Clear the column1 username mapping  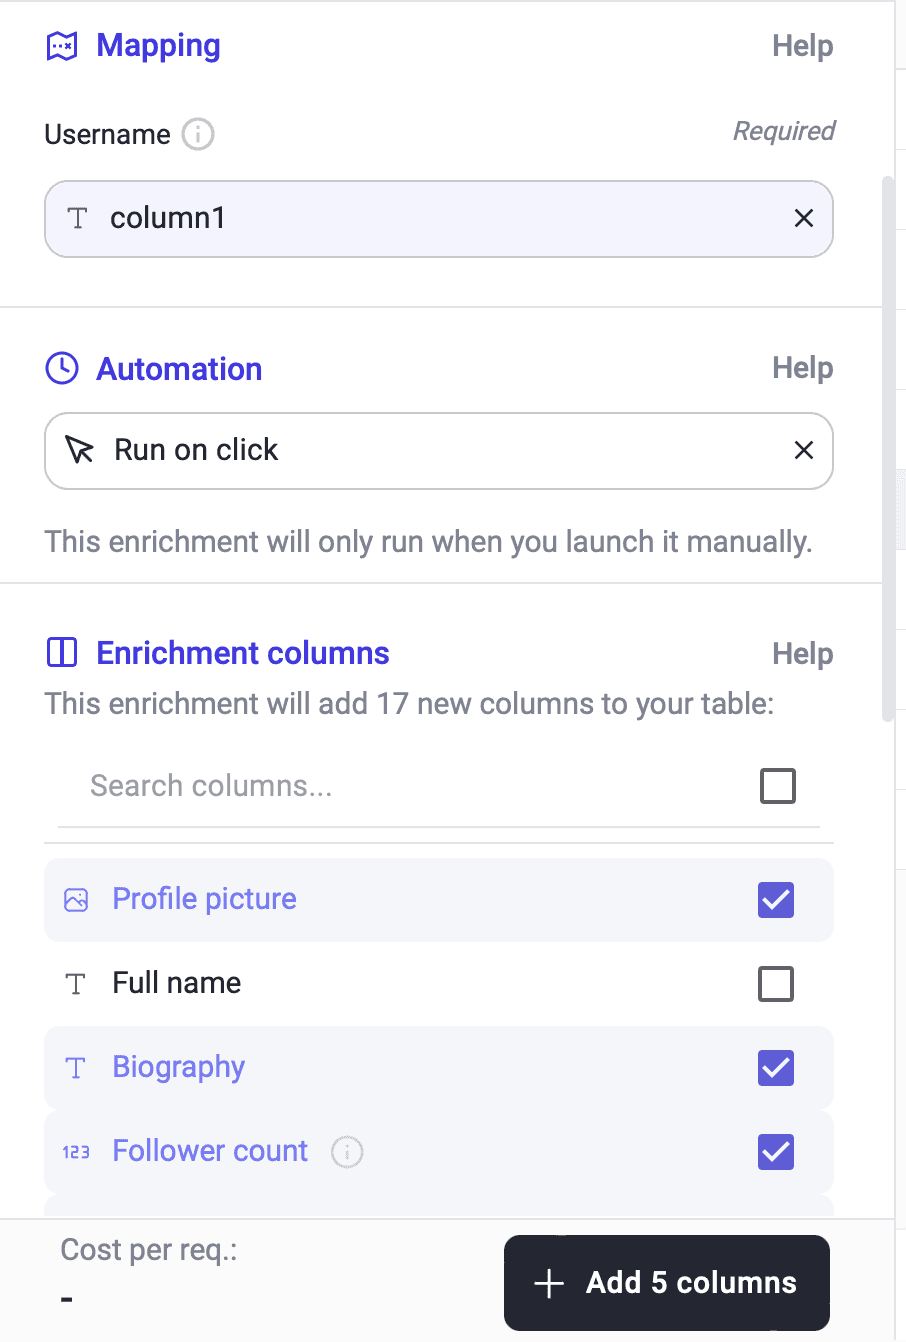tap(803, 218)
